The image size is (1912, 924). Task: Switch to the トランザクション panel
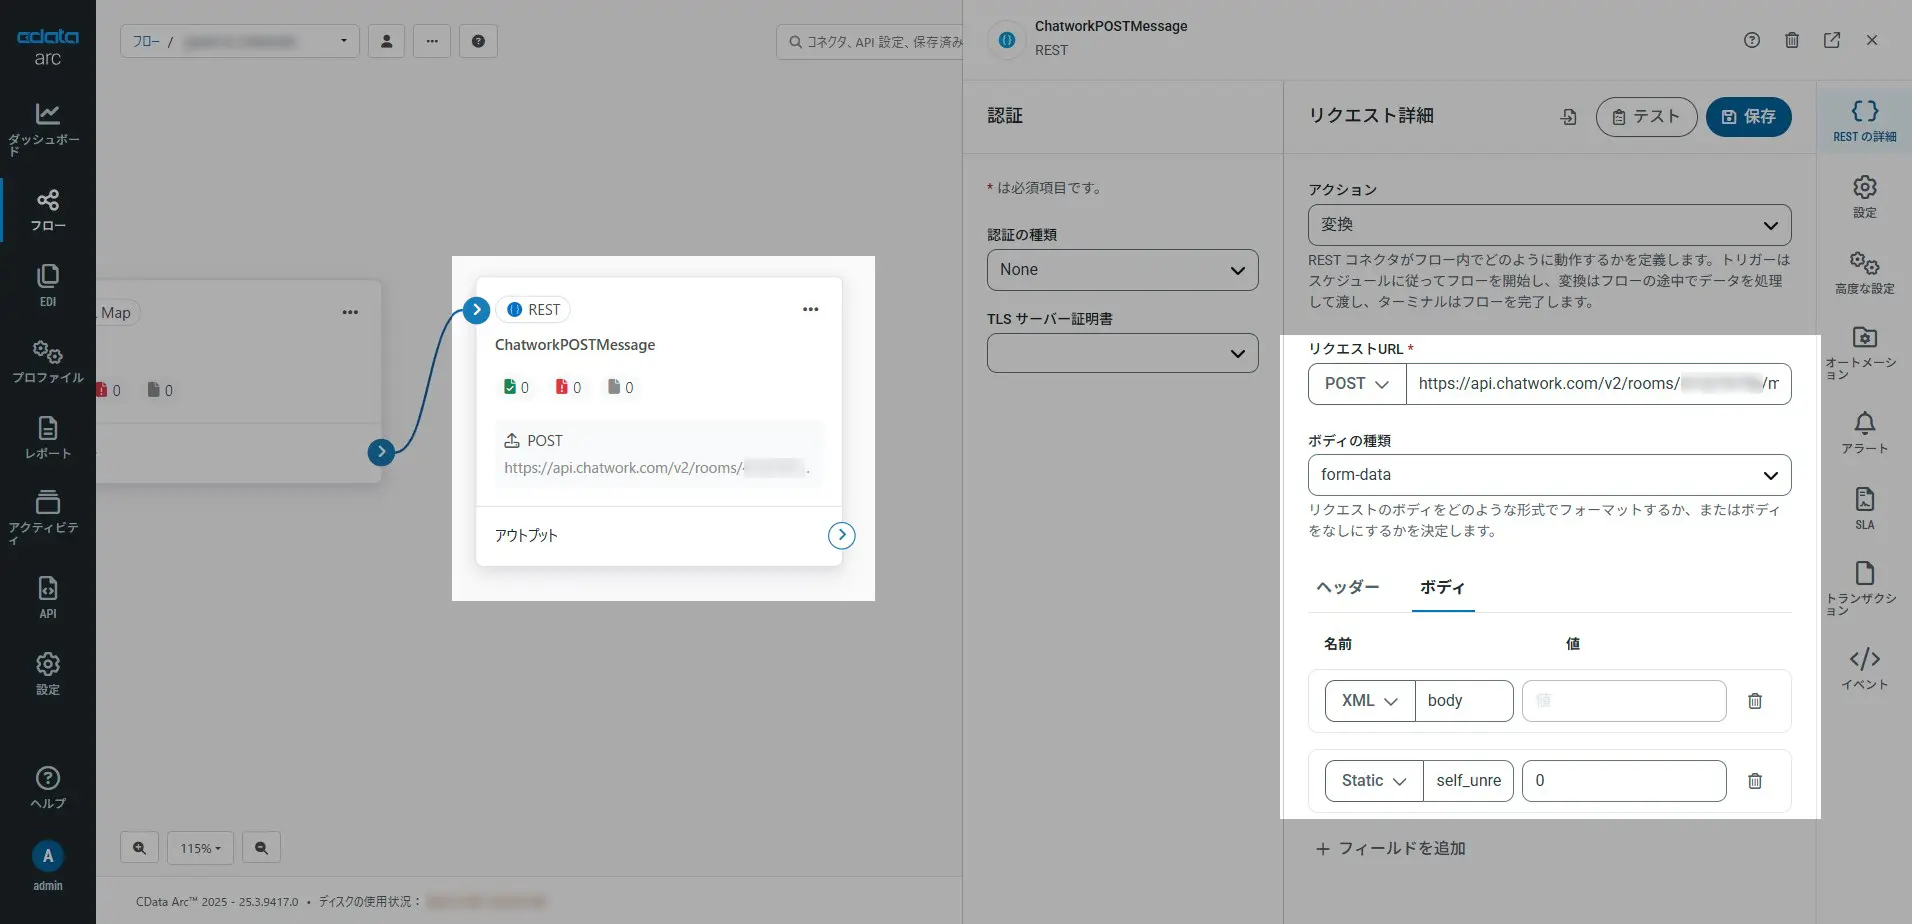coord(1863,585)
